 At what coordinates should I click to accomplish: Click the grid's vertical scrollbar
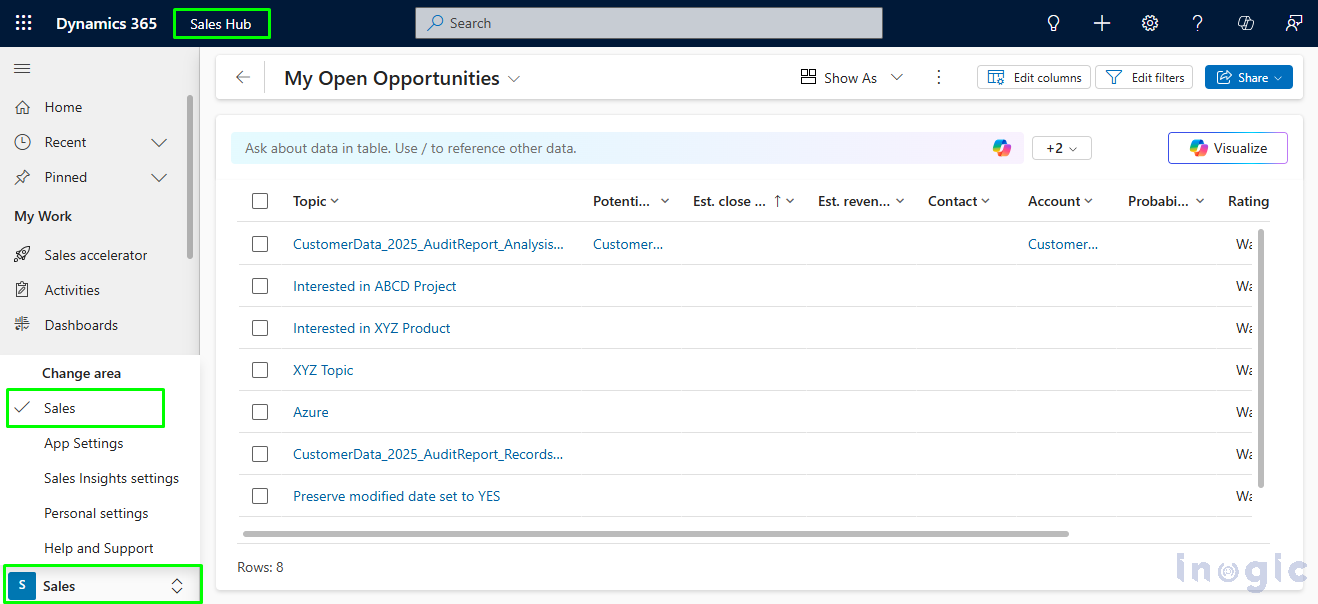(x=1261, y=358)
